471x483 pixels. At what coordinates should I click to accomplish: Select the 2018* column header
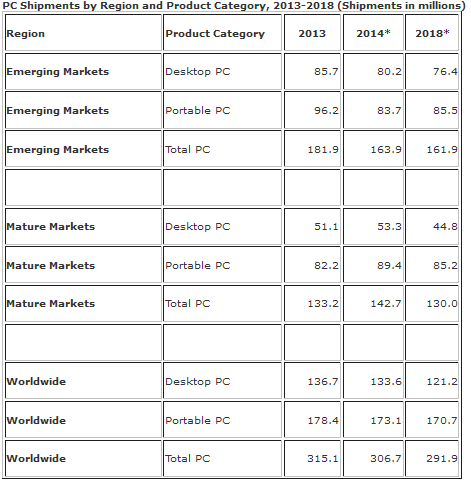[432, 33]
